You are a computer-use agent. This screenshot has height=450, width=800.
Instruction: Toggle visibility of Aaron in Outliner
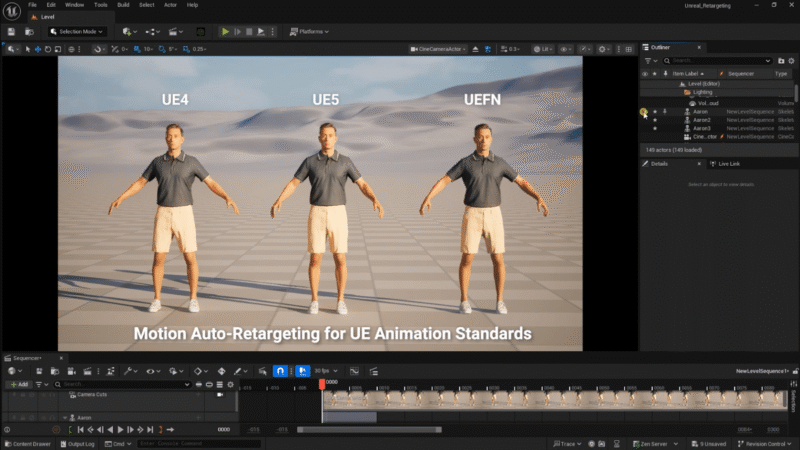point(644,112)
